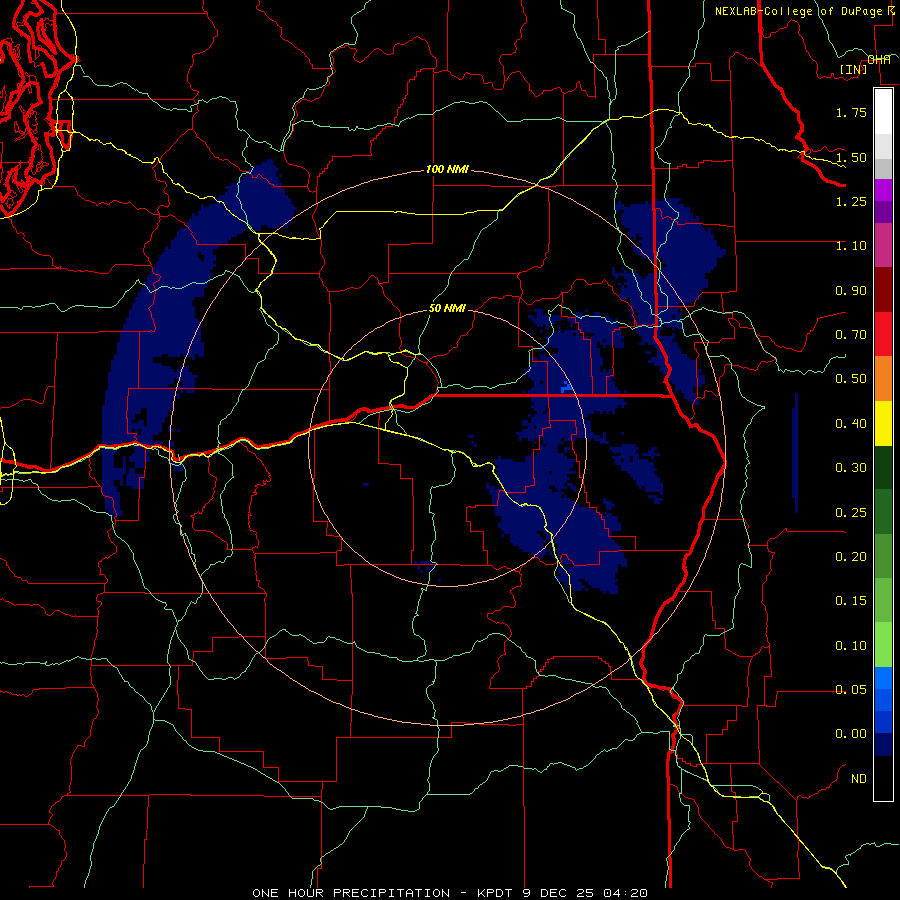Screen dimensions: 900x900
Task: Click the 0.90 legend value
Action: [851, 290]
